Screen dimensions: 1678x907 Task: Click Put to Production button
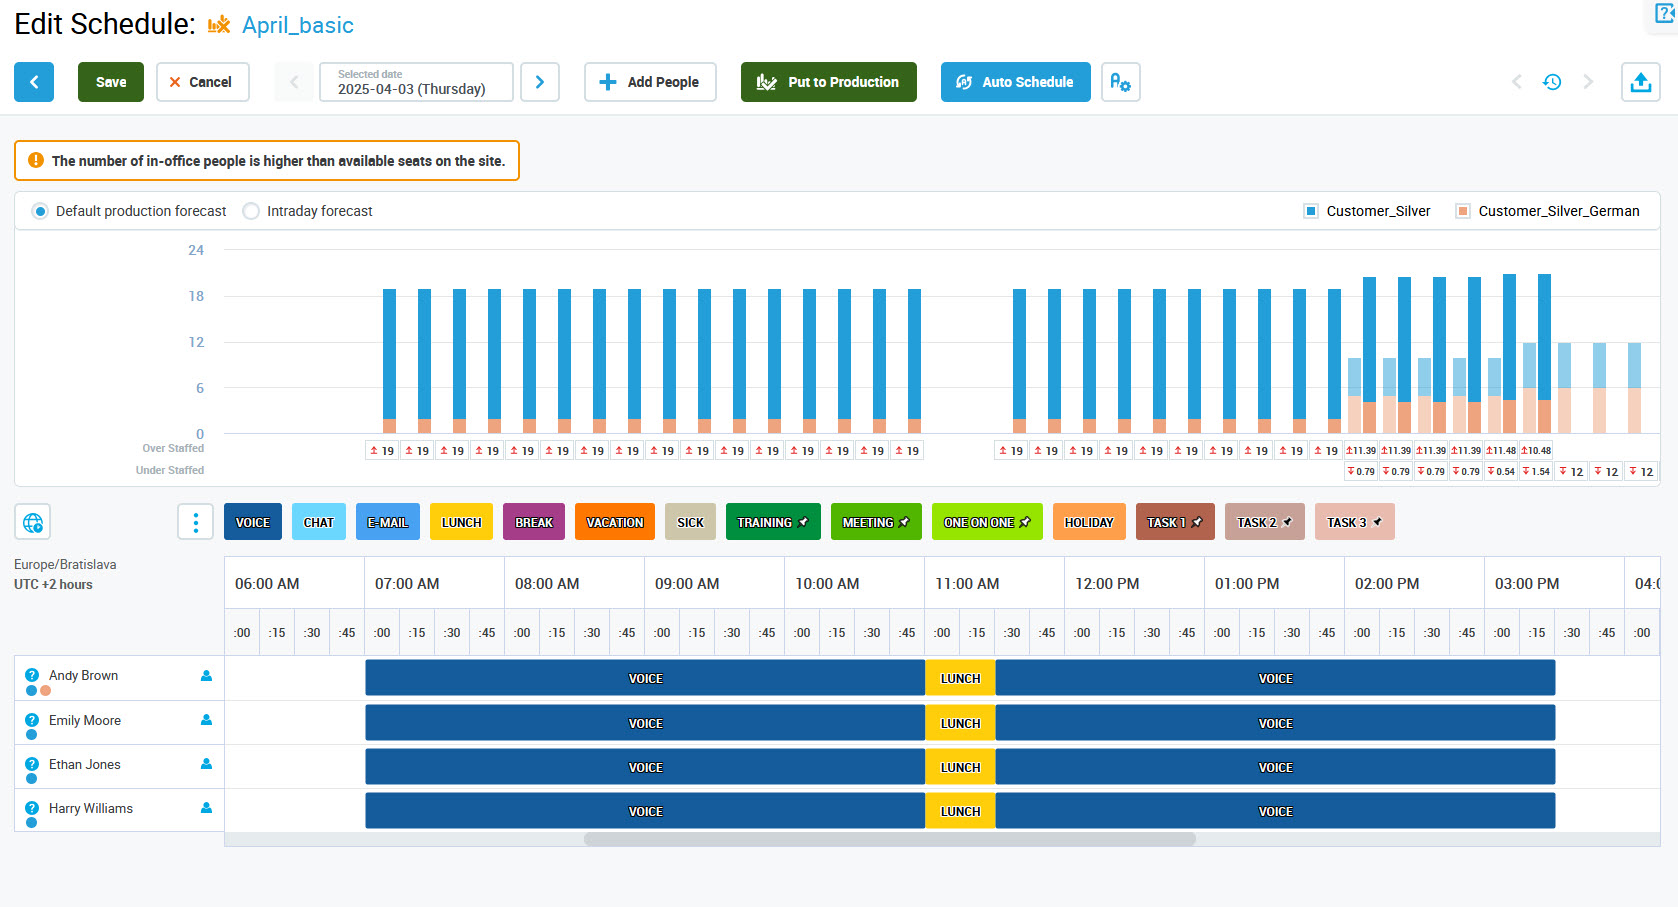coord(828,82)
